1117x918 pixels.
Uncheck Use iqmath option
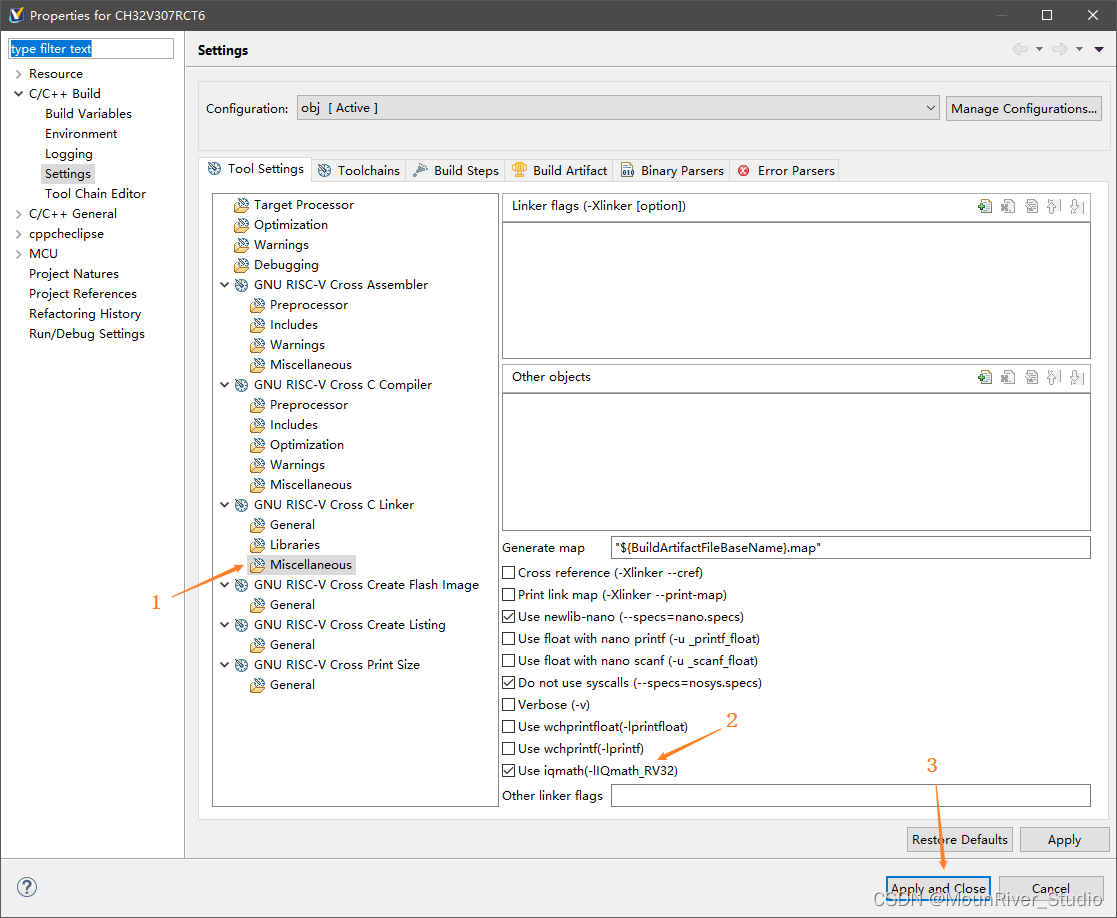(509, 771)
